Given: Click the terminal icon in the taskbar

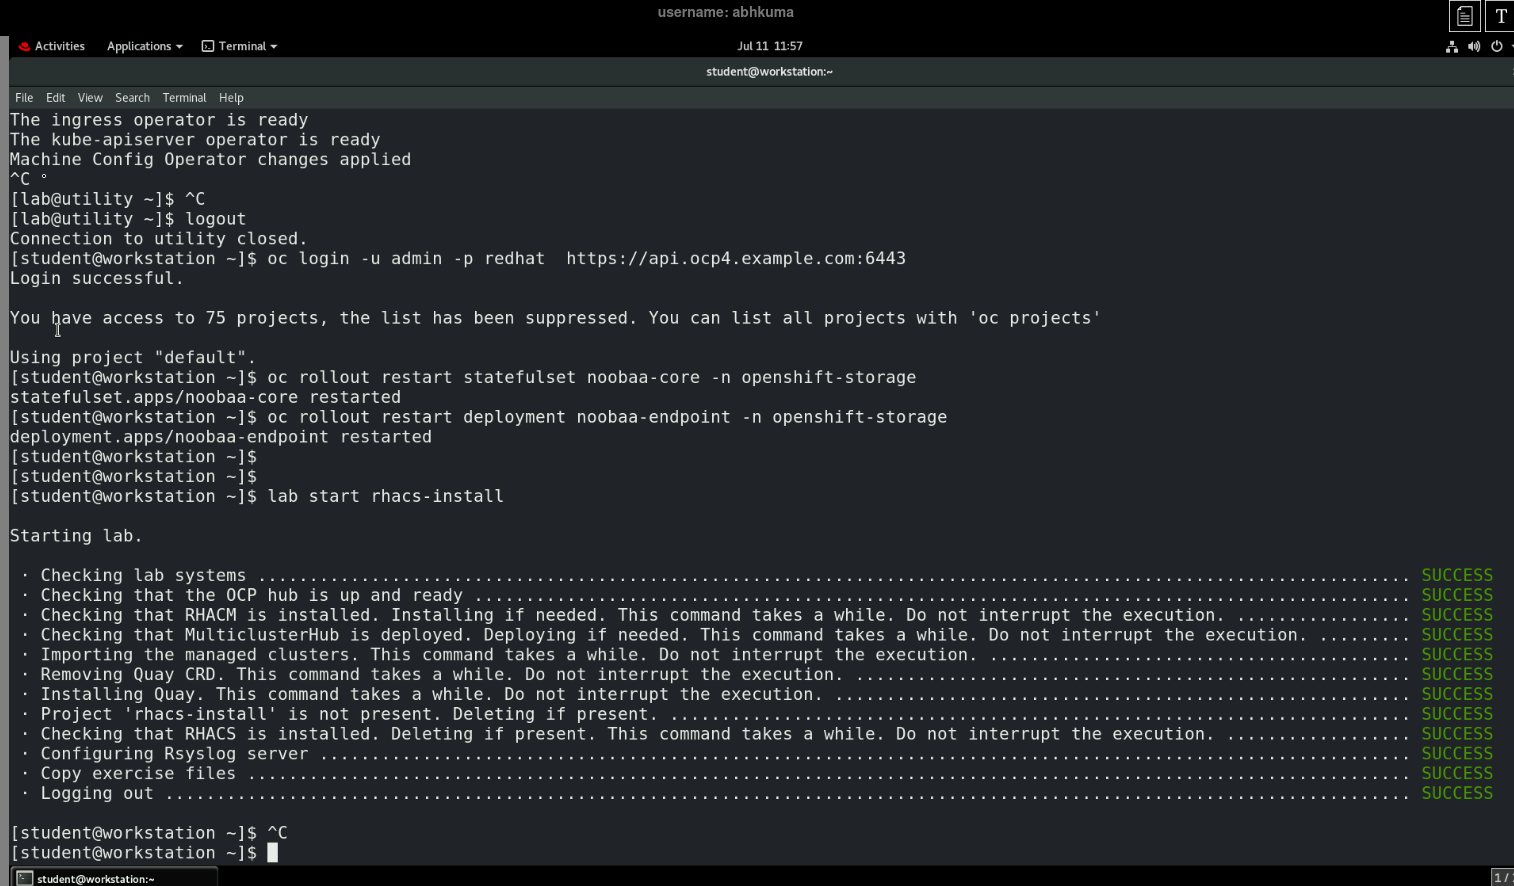Looking at the screenshot, I should tap(25, 878).
